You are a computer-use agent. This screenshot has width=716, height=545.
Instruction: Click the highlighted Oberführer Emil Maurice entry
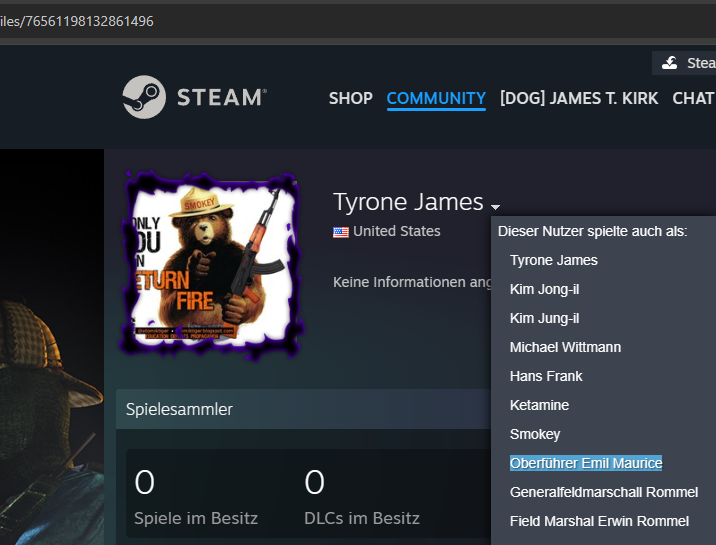(585, 463)
